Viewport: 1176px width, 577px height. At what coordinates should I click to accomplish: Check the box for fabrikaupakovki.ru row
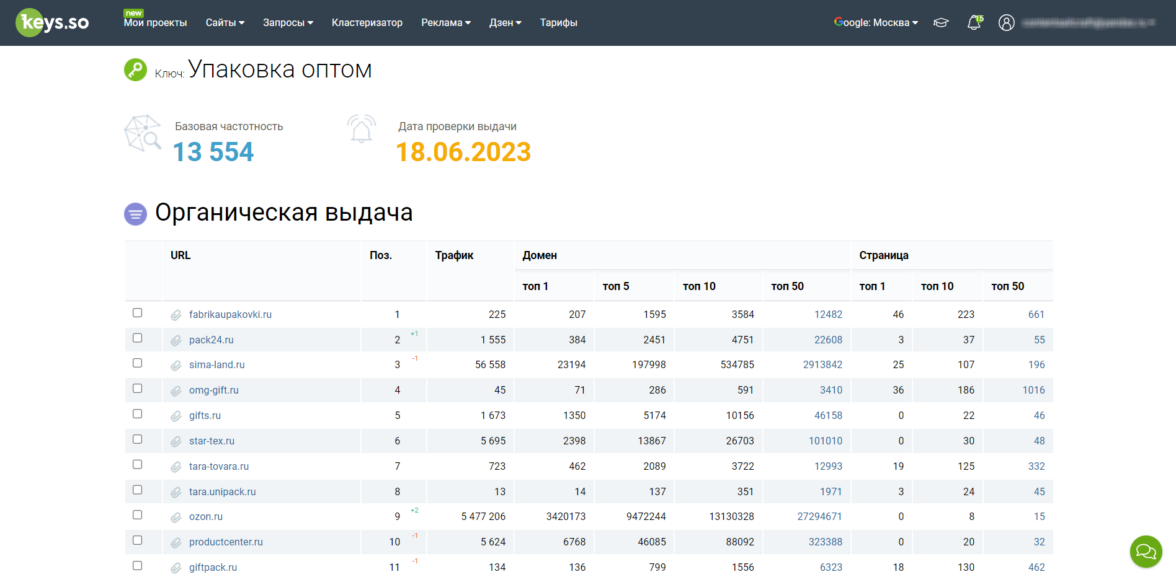click(138, 313)
